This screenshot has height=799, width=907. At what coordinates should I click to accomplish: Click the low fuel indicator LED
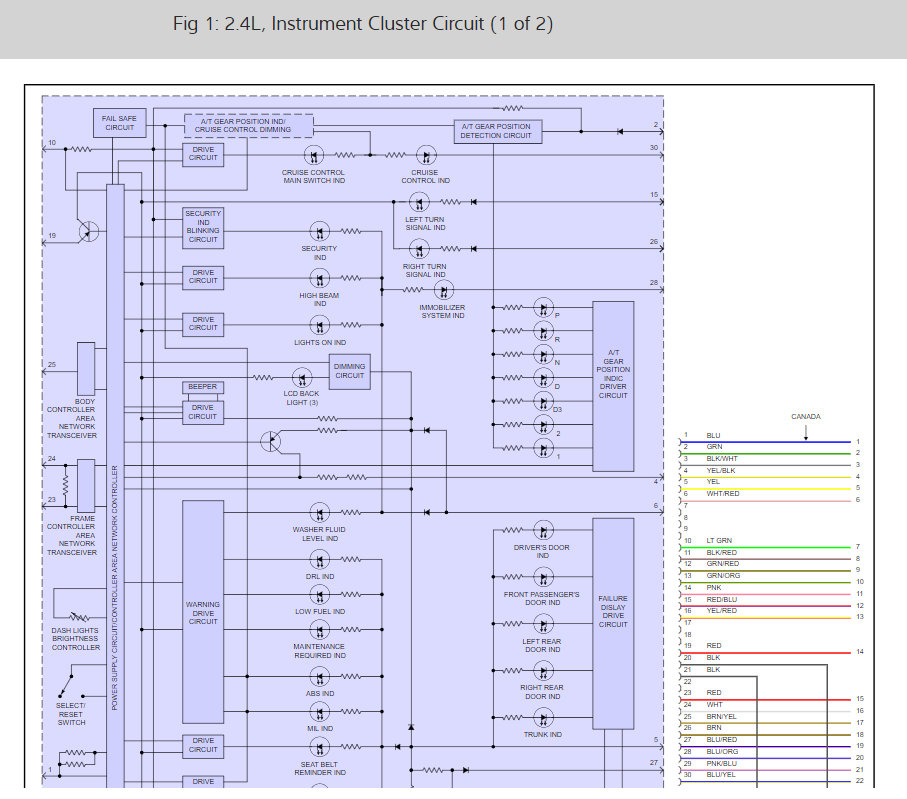coord(319,597)
